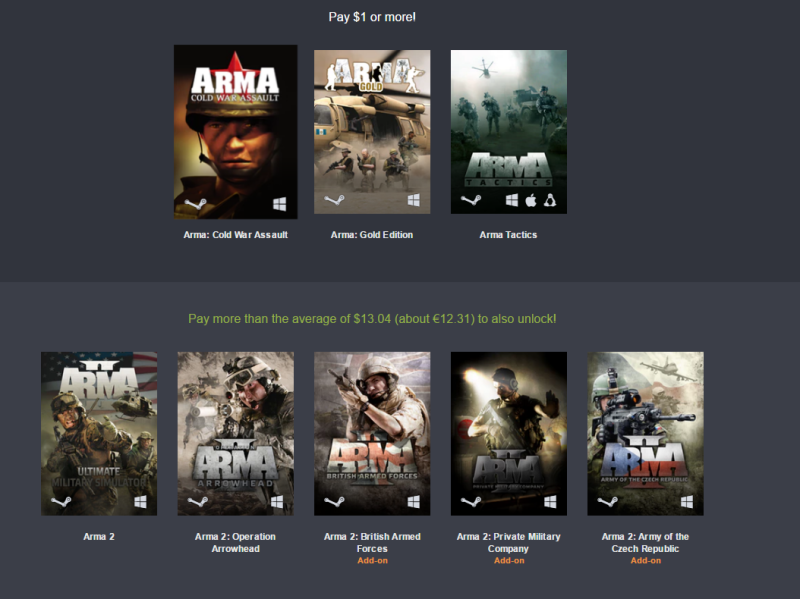Image resolution: width=800 pixels, height=599 pixels.
Task: Click the 'Arma Tactics' title text
Action: point(508,235)
